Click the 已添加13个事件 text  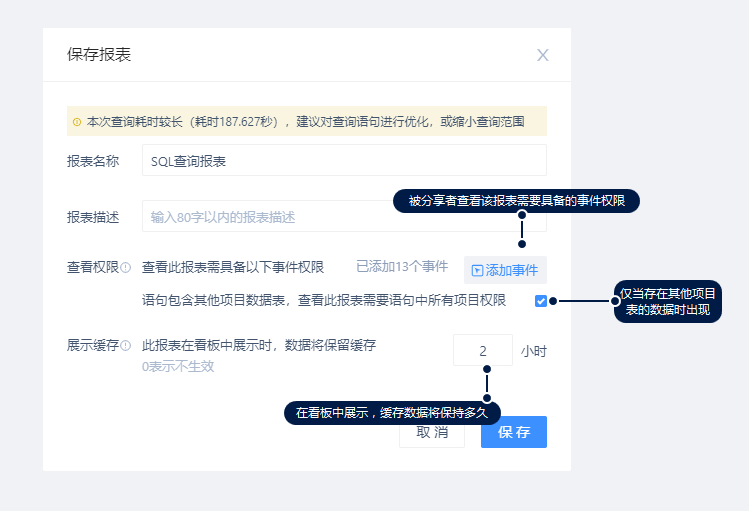(402, 267)
